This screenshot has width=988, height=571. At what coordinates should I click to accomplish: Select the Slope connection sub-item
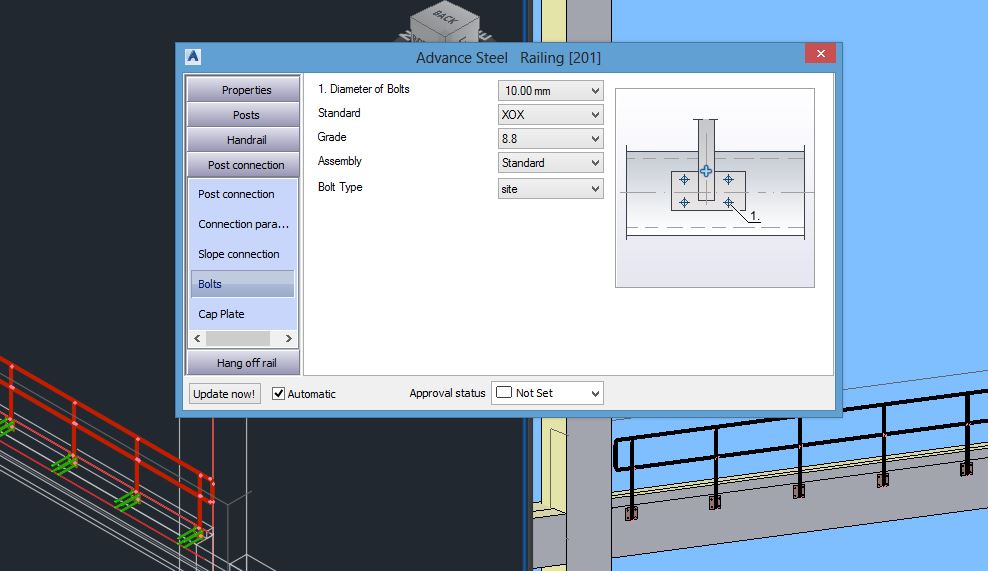point(243,254)
